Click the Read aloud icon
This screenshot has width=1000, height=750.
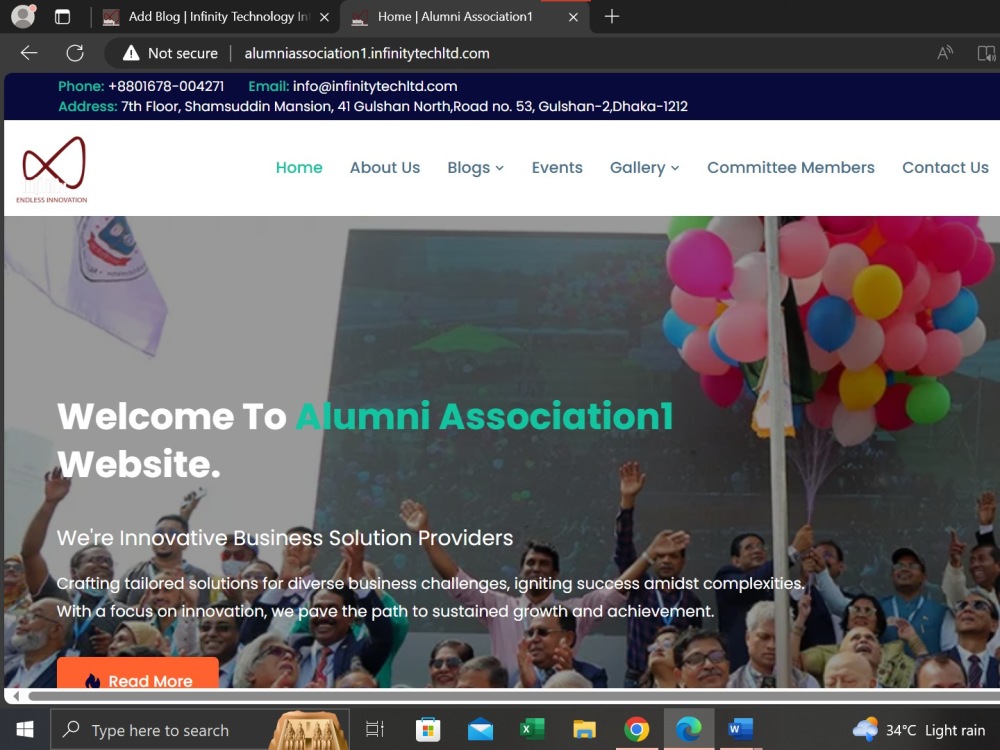coord(945,53)
